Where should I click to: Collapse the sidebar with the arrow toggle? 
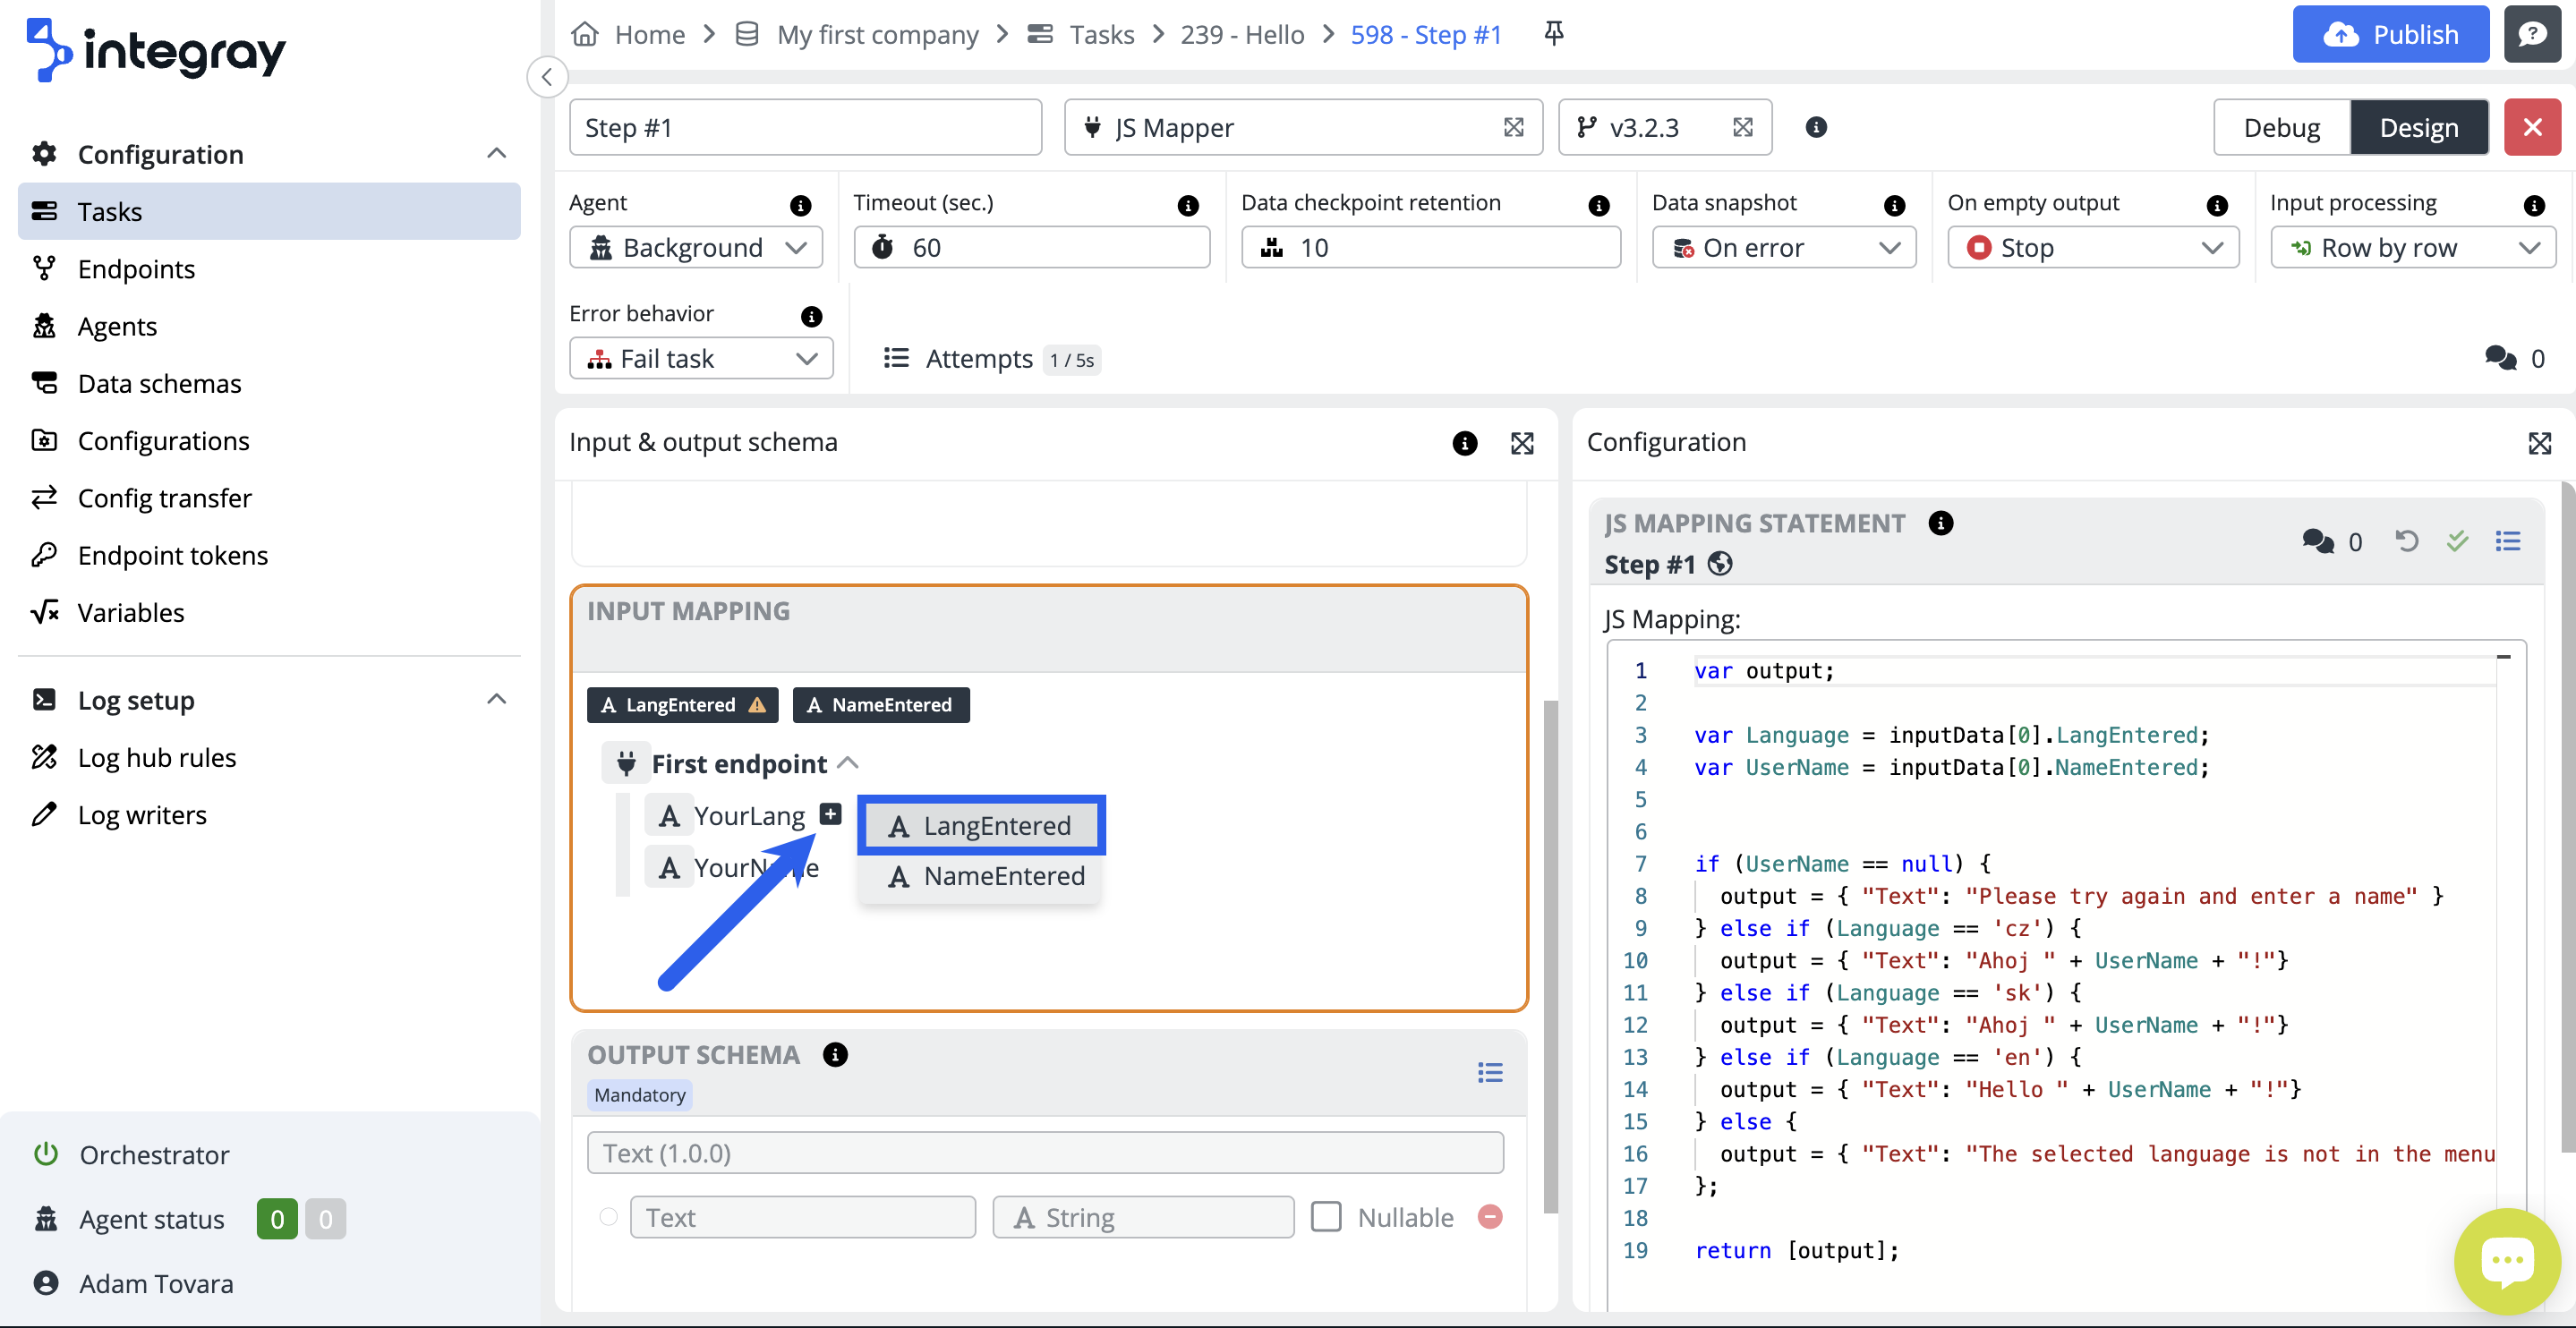[x=547, y=77]
